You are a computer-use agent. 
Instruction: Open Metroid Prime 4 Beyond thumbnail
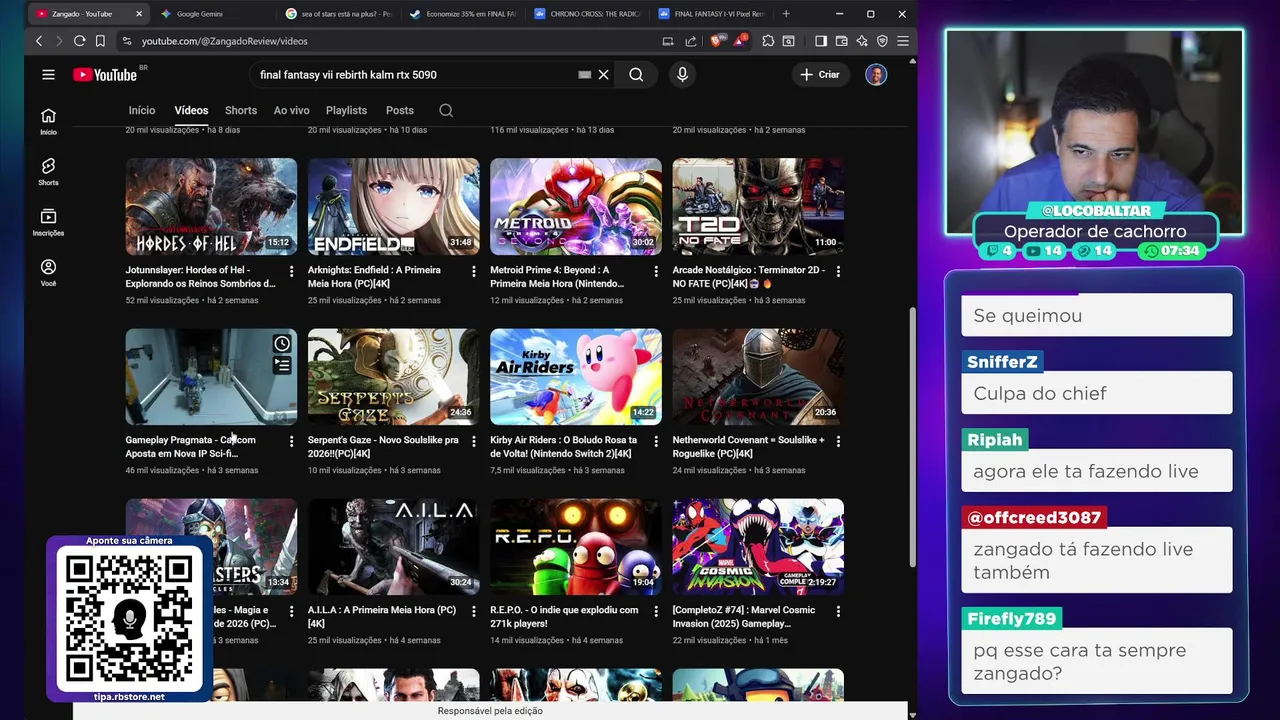coord(576,206)
